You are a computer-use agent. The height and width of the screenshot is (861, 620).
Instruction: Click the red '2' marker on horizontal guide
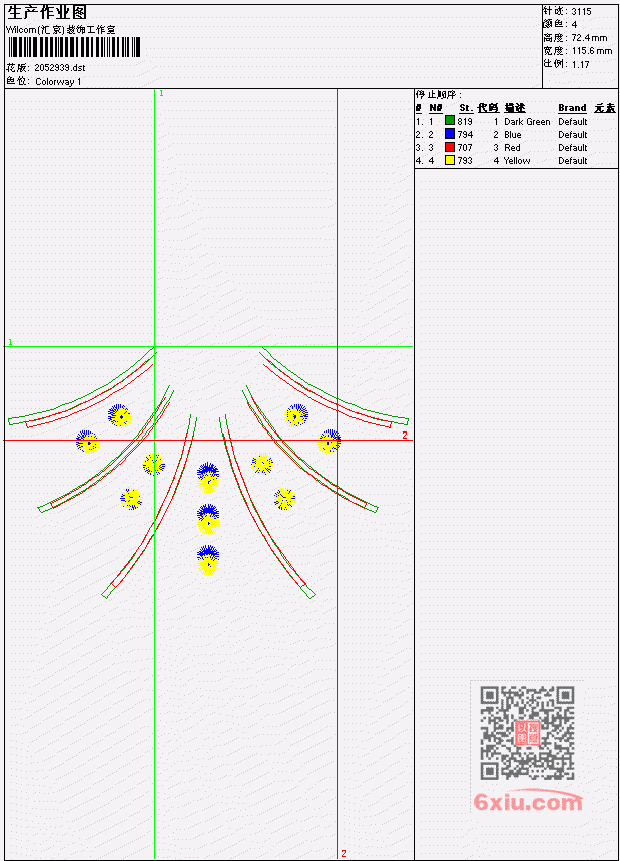(405, 435)
